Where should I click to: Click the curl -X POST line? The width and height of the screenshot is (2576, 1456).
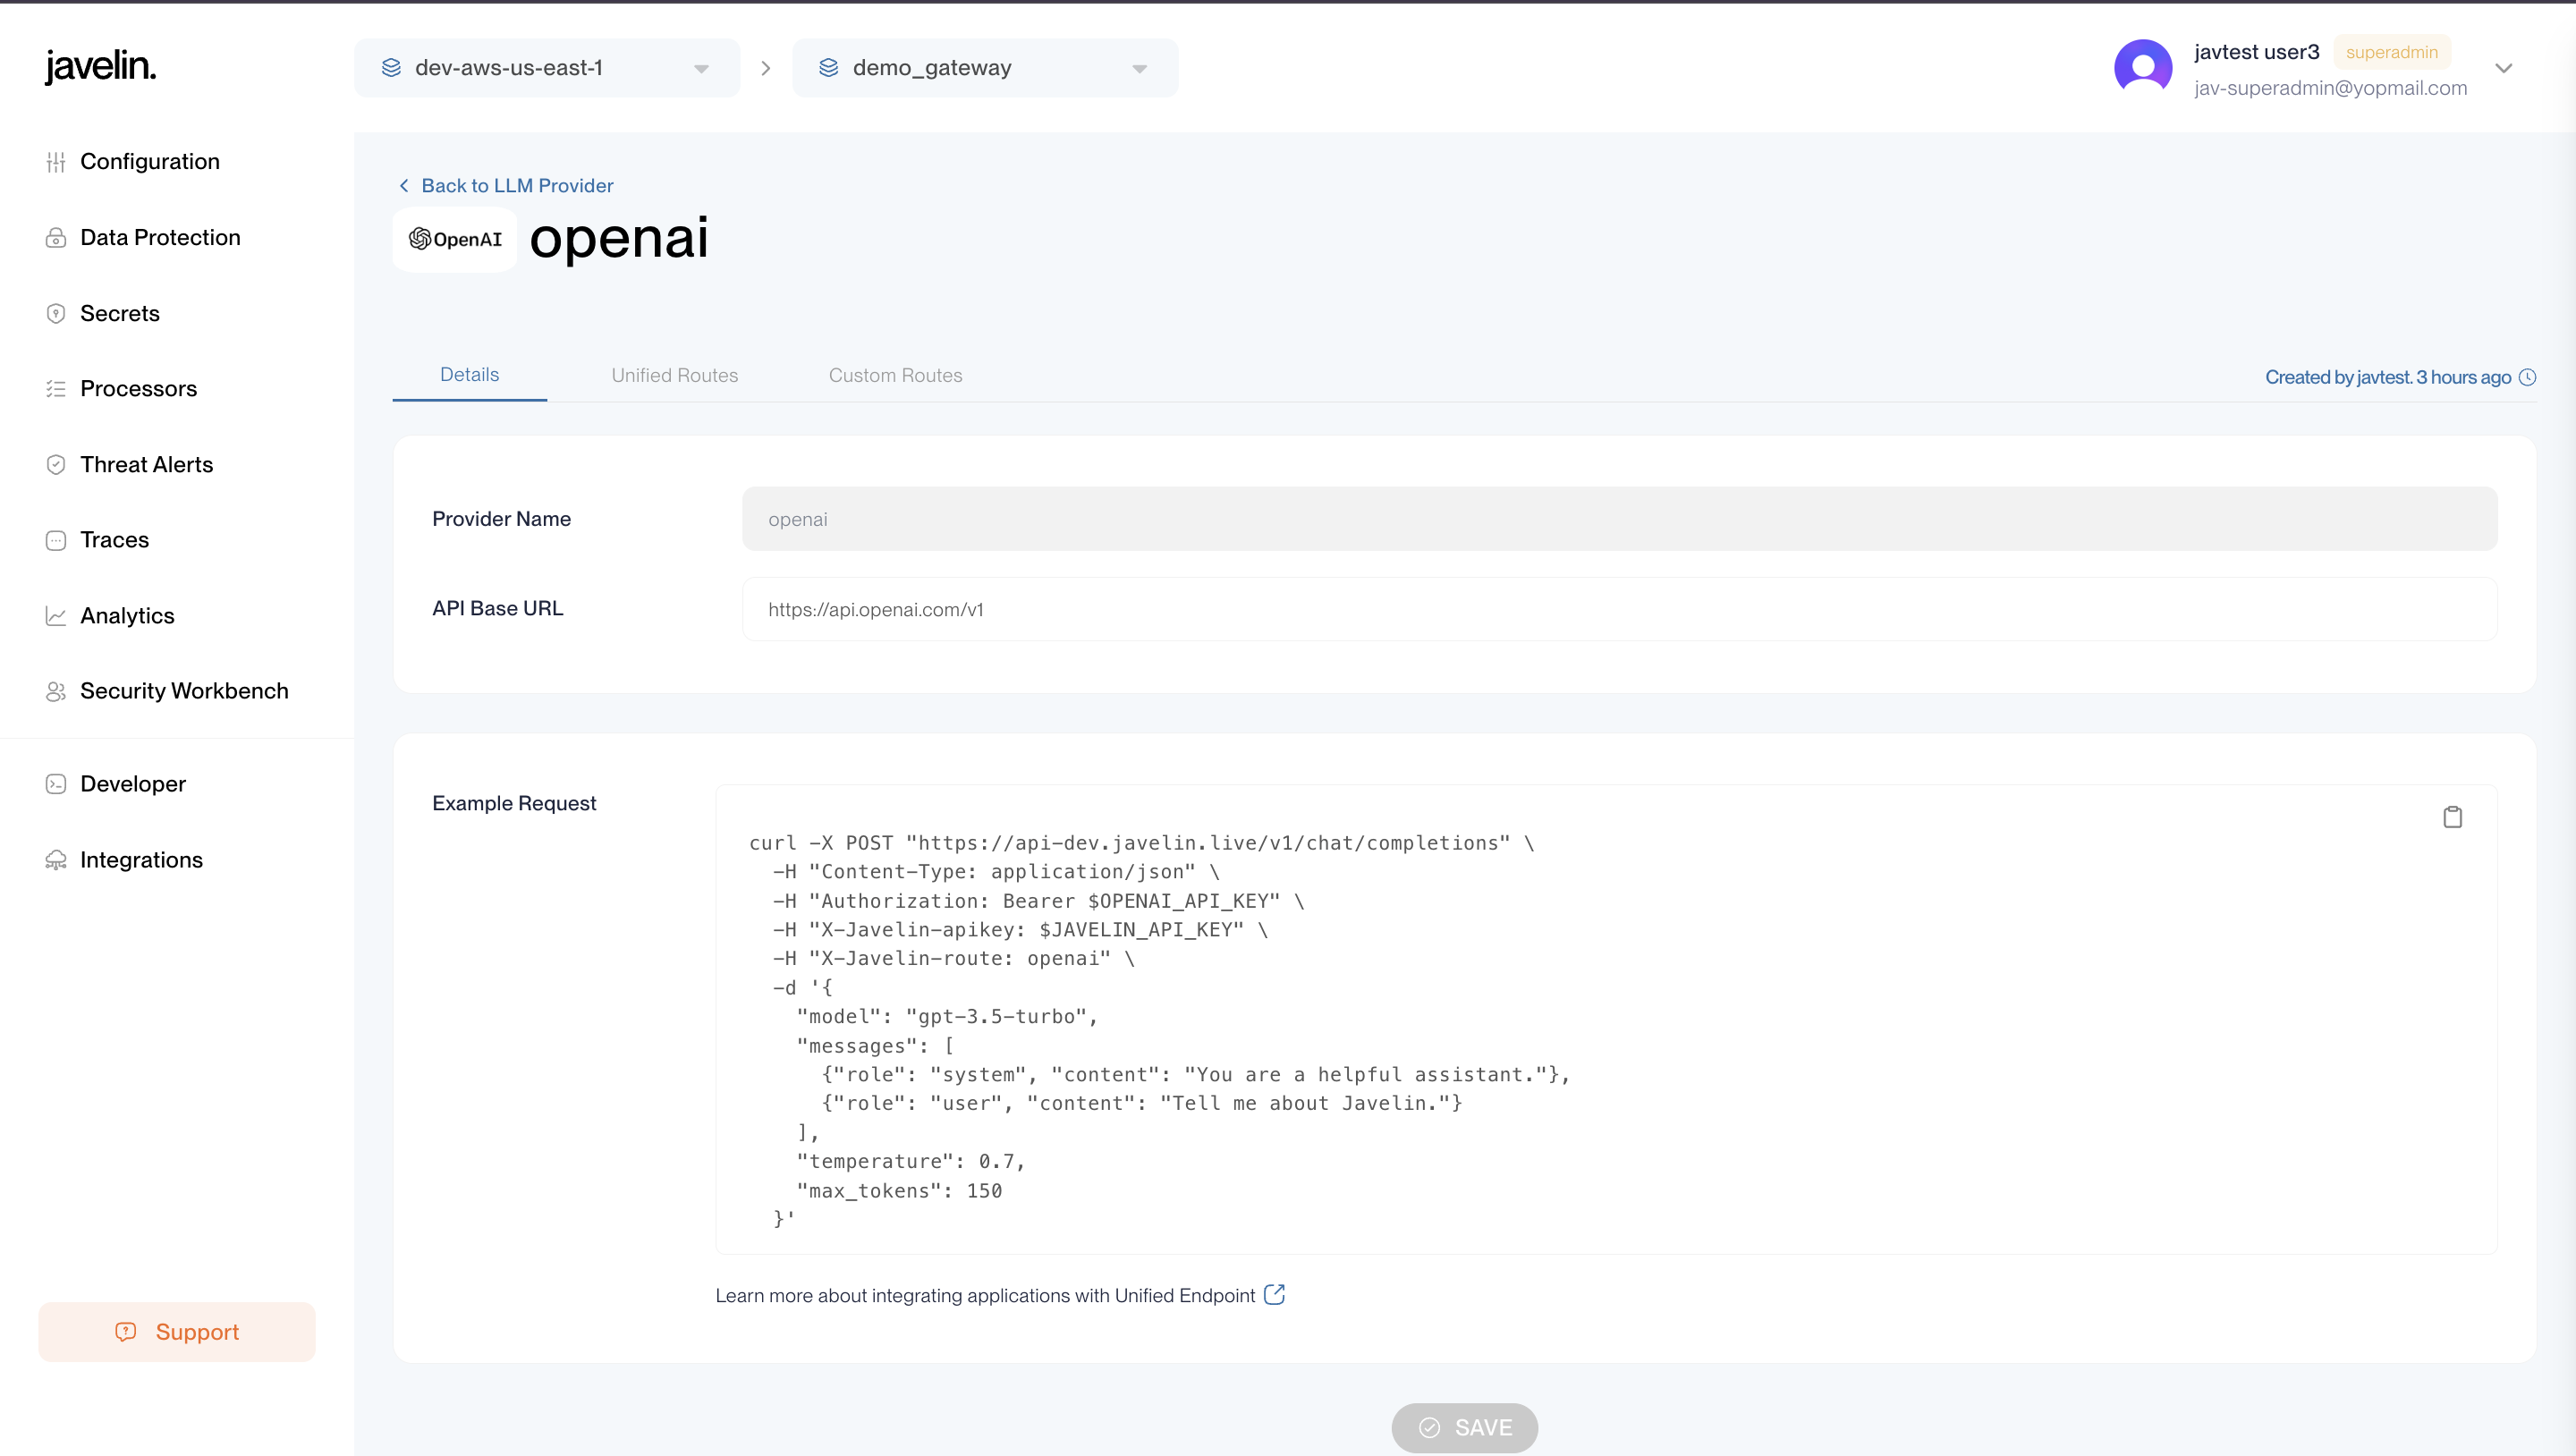tap(1141, 843)
